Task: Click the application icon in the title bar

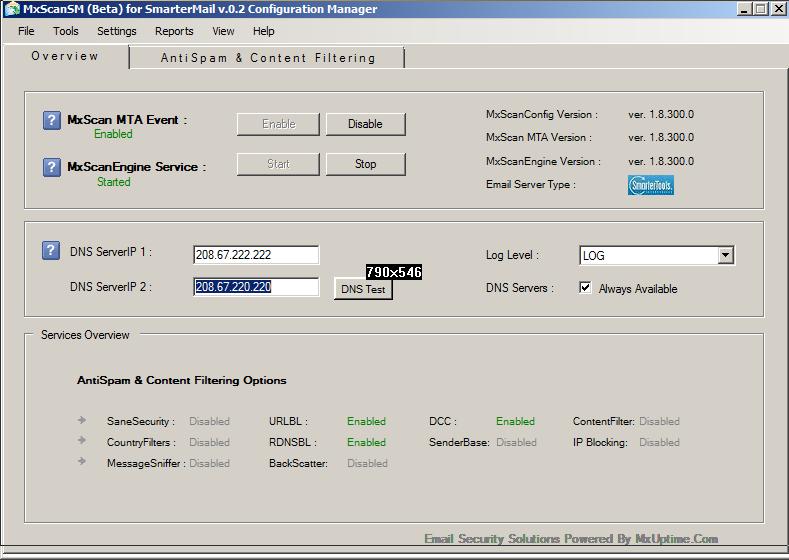Action: click(x=11, y=9)
